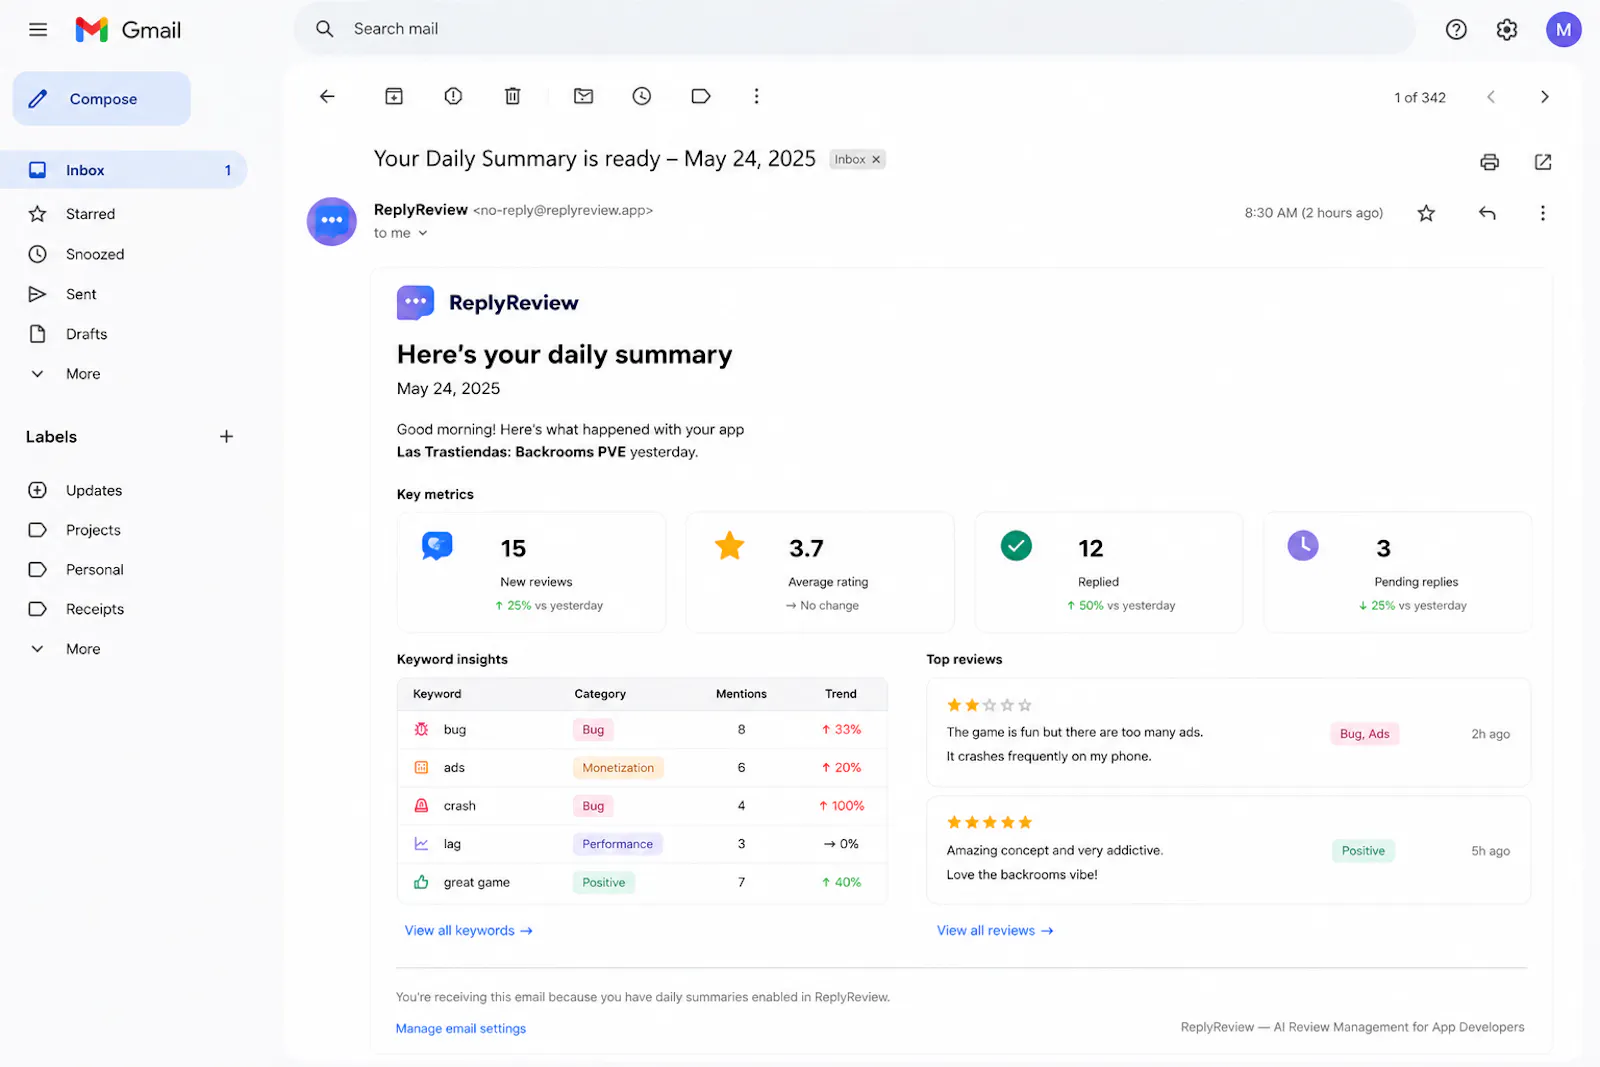The width and height of the screenshot is (1600, 1067).
Task: Open the Labels tag icon in toolbar
Action: 701,96
